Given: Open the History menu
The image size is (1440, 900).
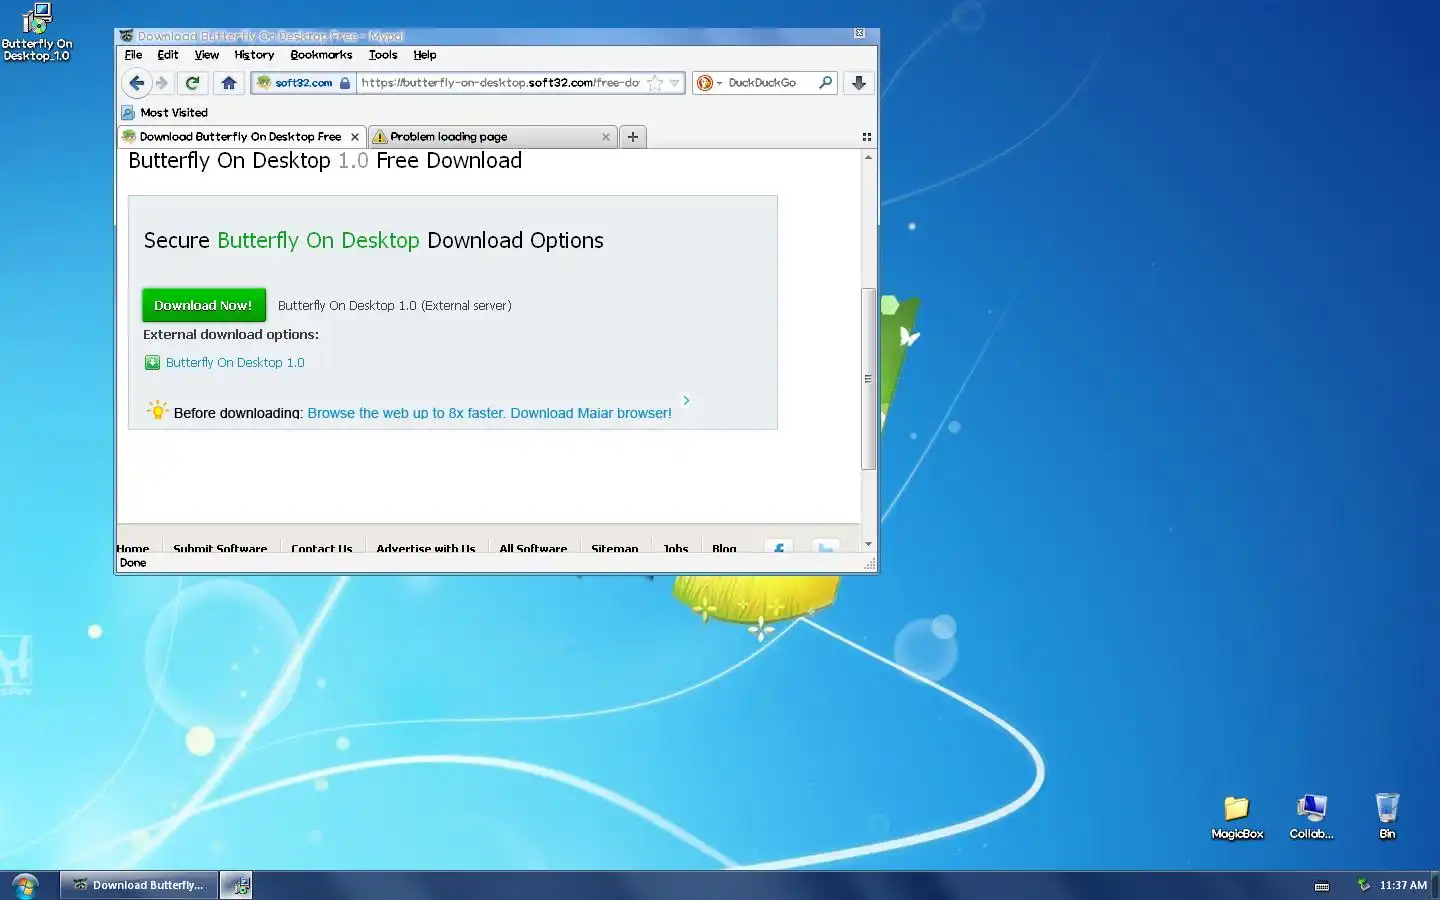Looking at the screenshot, I should click(254, 55).
